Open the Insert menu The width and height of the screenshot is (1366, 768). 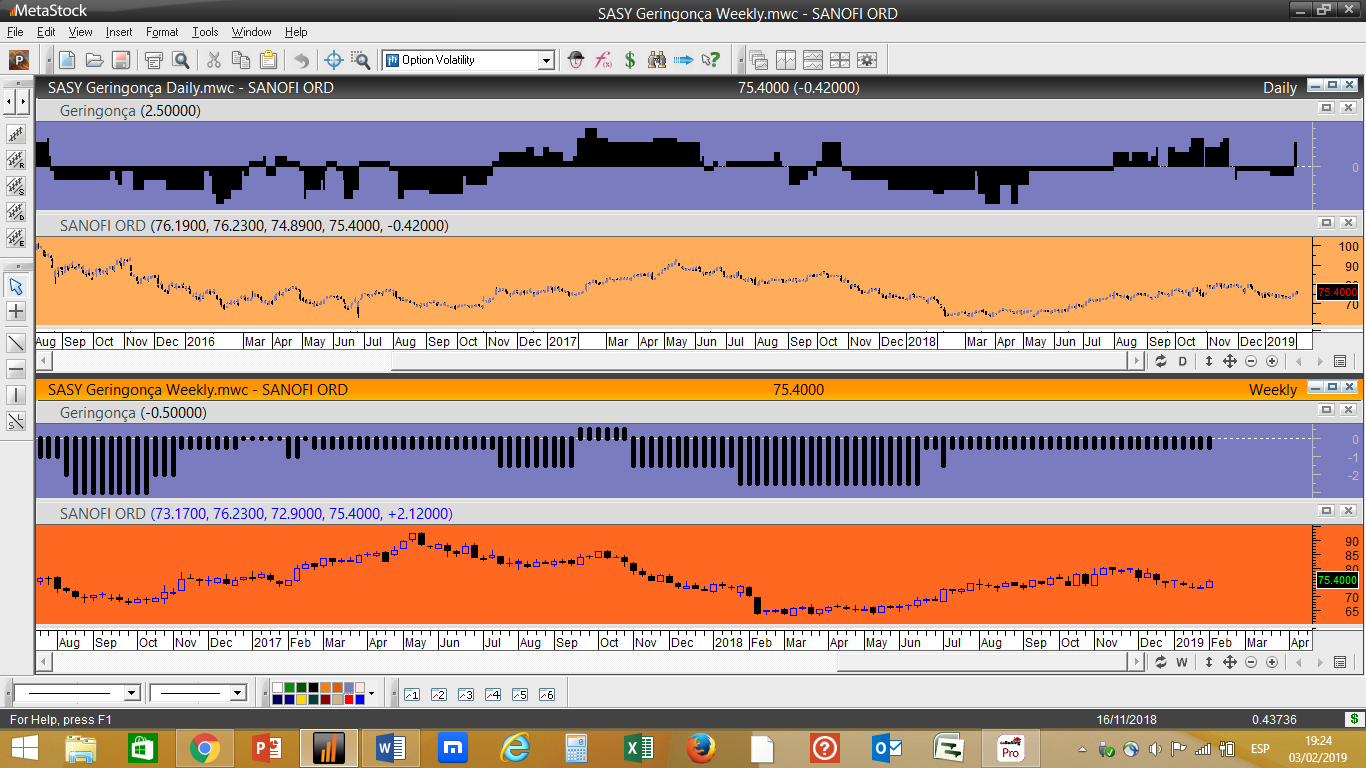[x=119, y=32]
